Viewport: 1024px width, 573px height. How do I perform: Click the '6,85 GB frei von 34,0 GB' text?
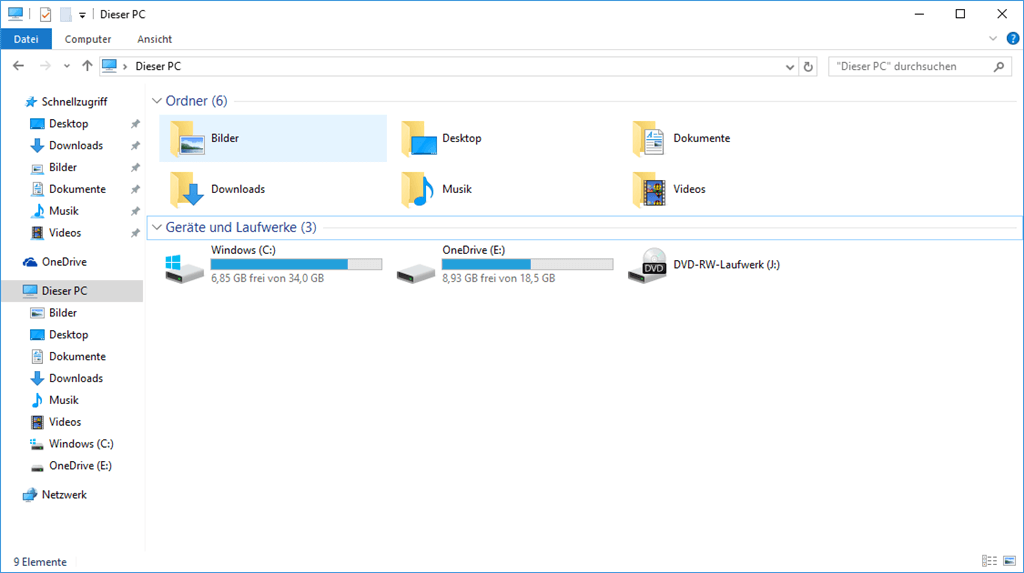(x=267, y=278)
